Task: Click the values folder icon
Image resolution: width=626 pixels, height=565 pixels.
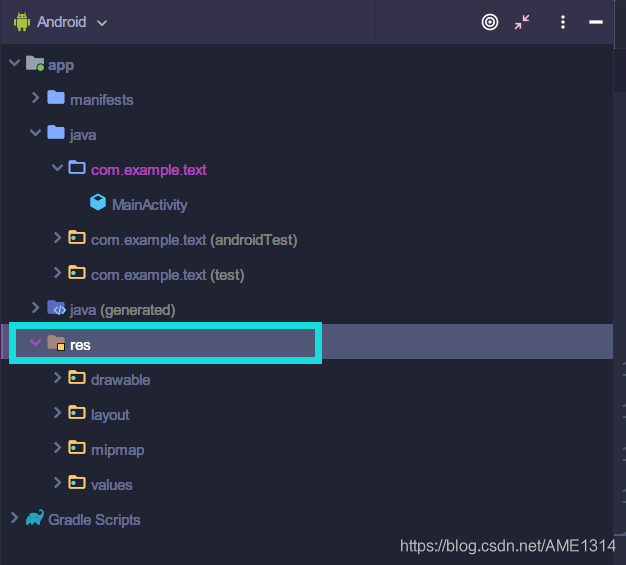Action: 77,482
